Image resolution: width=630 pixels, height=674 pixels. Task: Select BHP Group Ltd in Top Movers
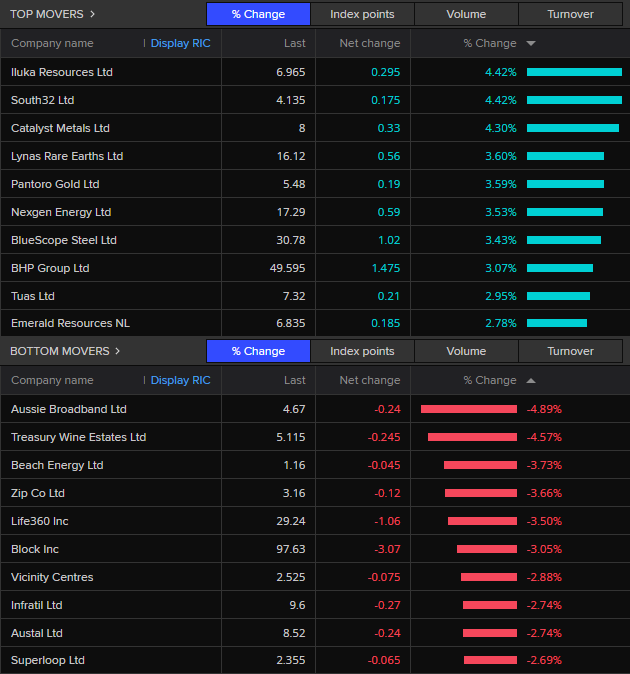click(50, 268)
